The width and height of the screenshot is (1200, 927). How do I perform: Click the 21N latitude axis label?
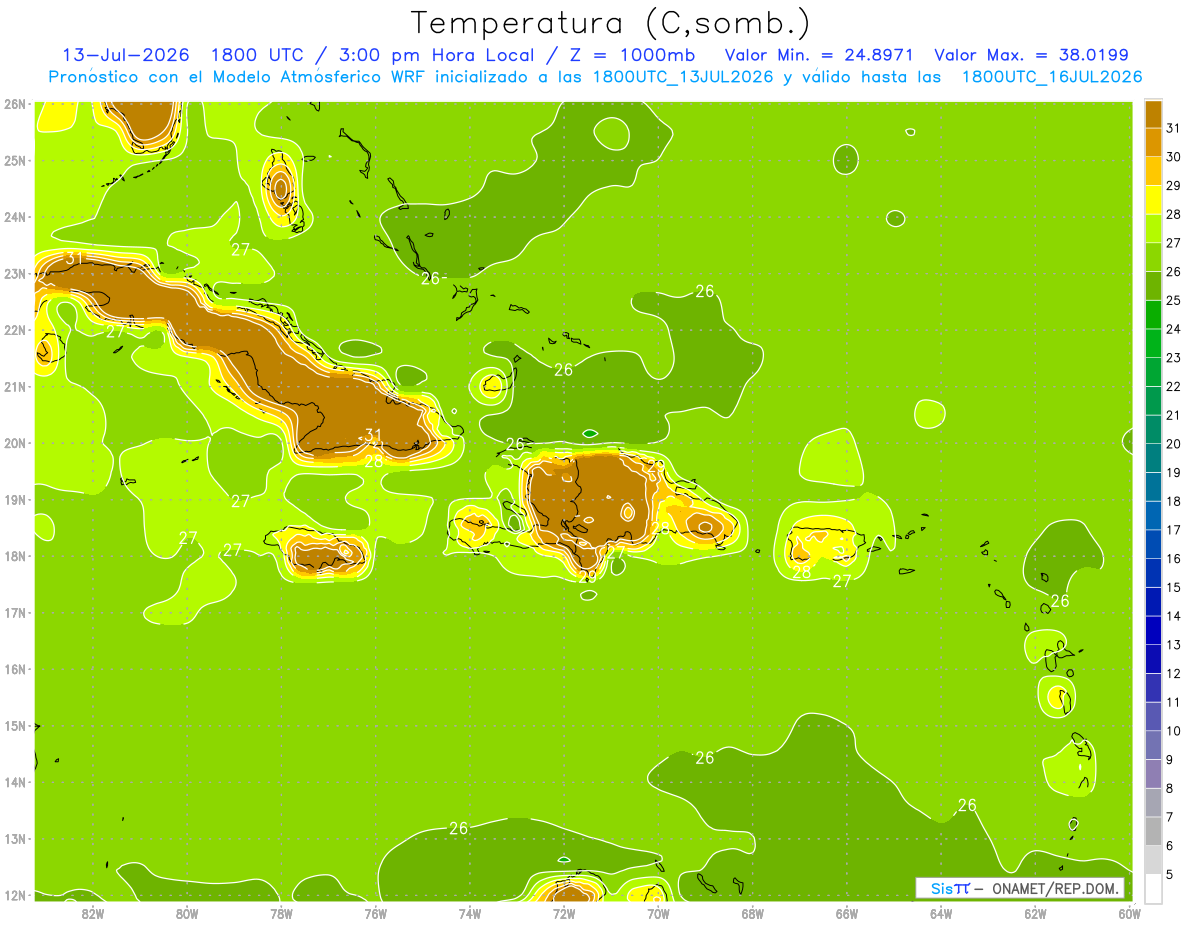tap(15, 386)
